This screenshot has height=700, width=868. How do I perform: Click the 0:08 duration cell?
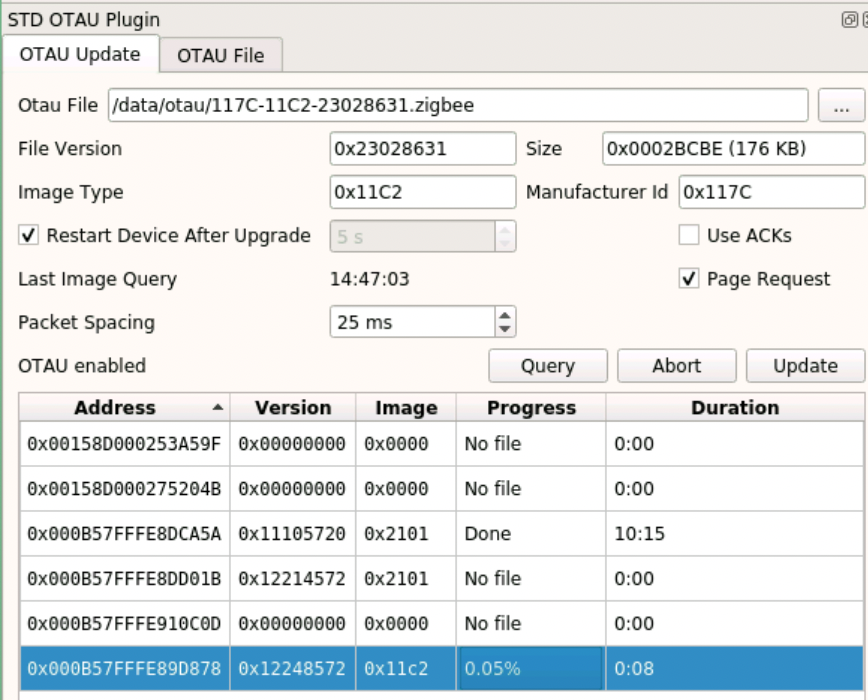(x=735, y=668)
